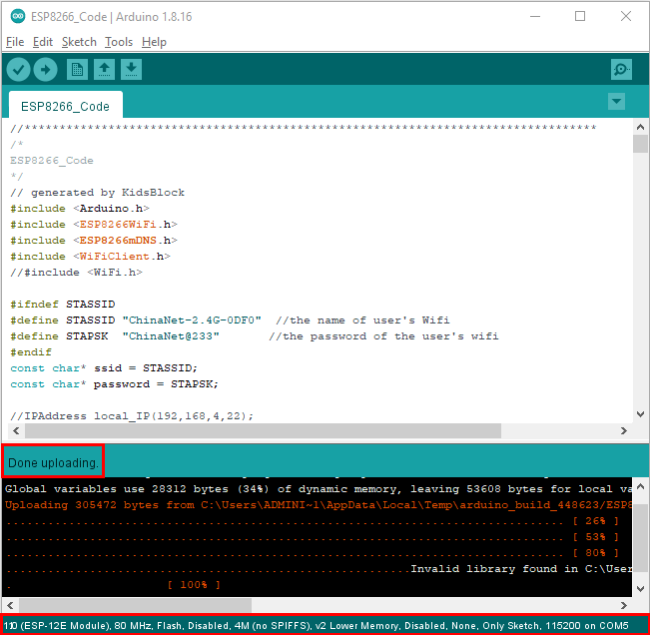This screenshot has width=650, height=635.
Task: Click the "ChinaNet@233" password string
Action: pyautogui.click(x=171, y=336)
